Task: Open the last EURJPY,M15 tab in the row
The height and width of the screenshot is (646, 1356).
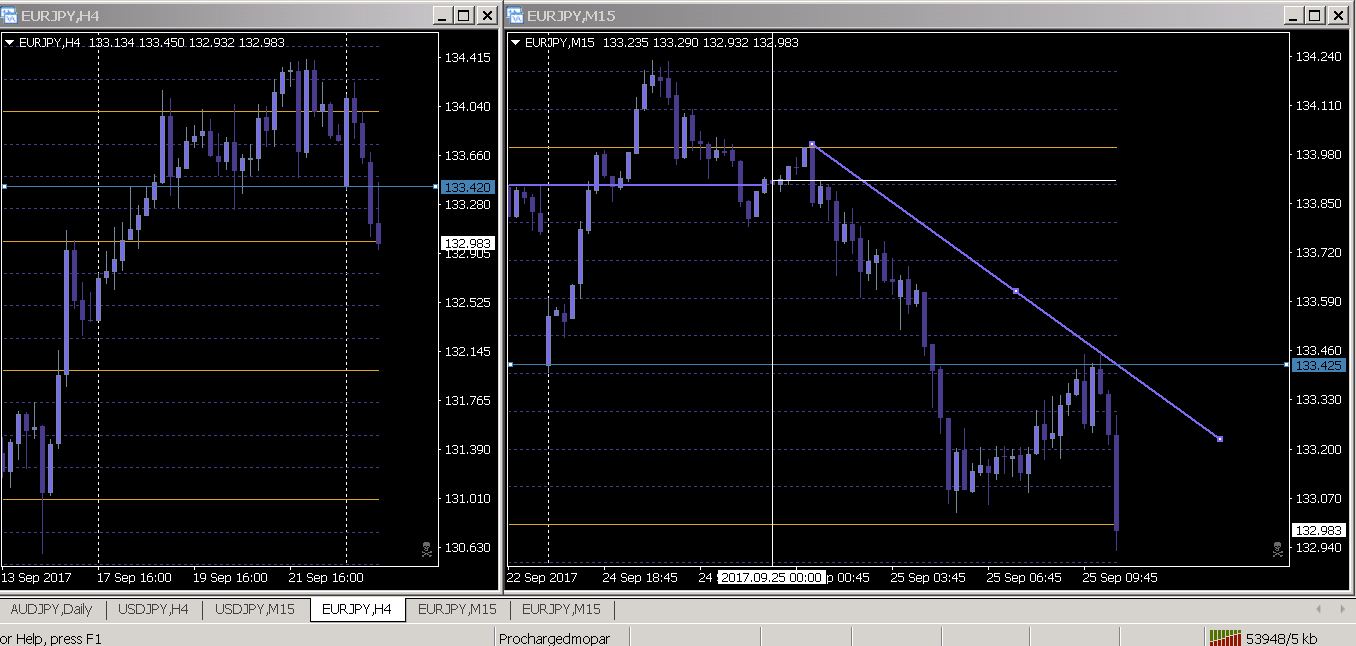Action: [561, 609]
